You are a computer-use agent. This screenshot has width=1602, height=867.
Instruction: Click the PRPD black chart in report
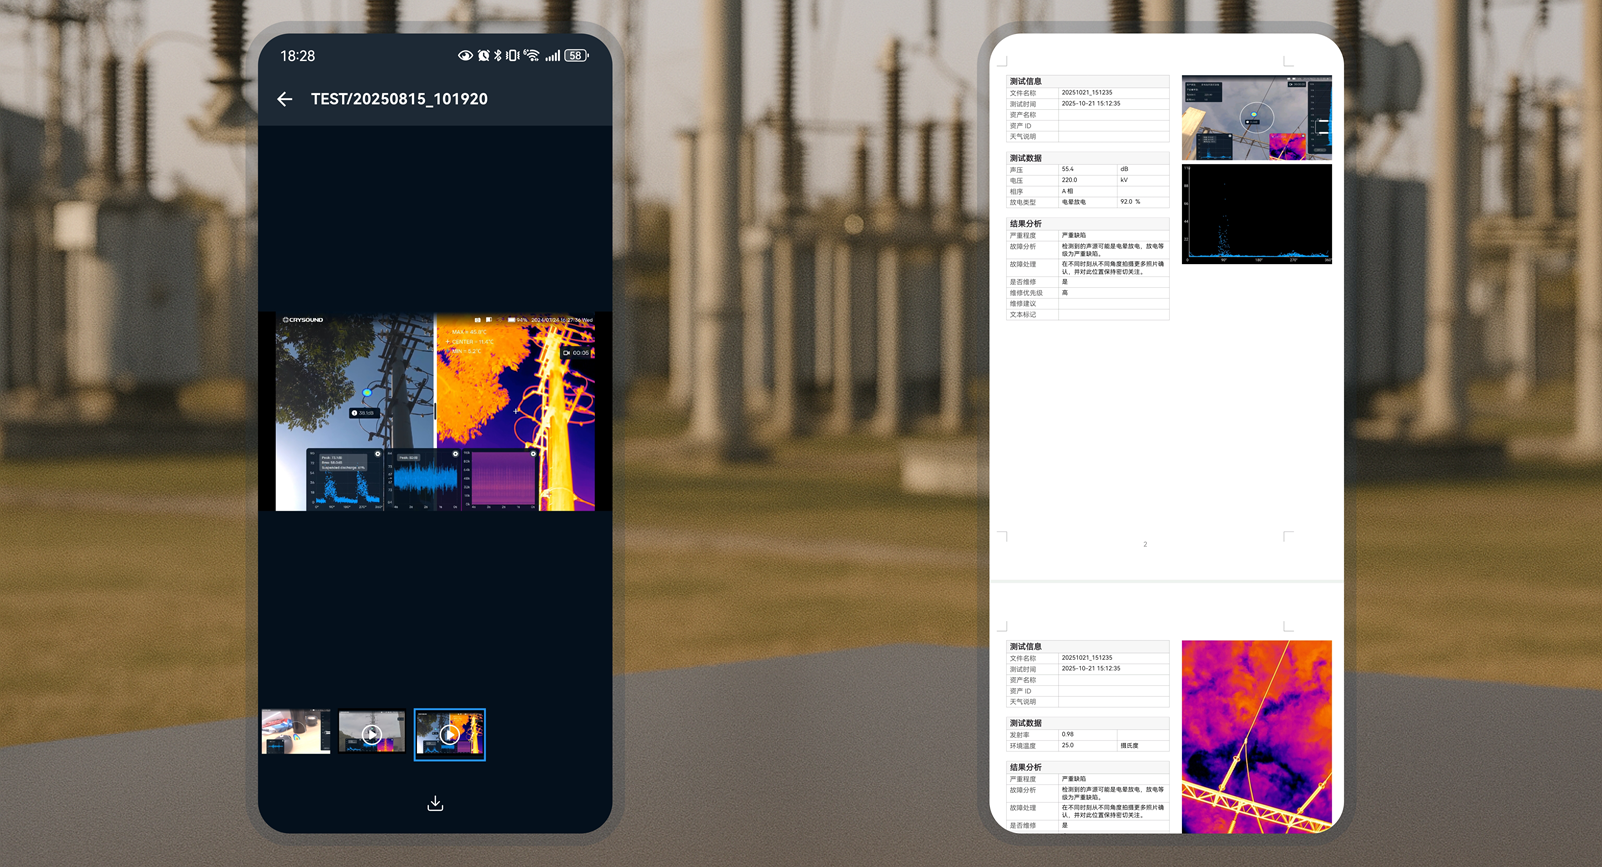click(1256, 214)
